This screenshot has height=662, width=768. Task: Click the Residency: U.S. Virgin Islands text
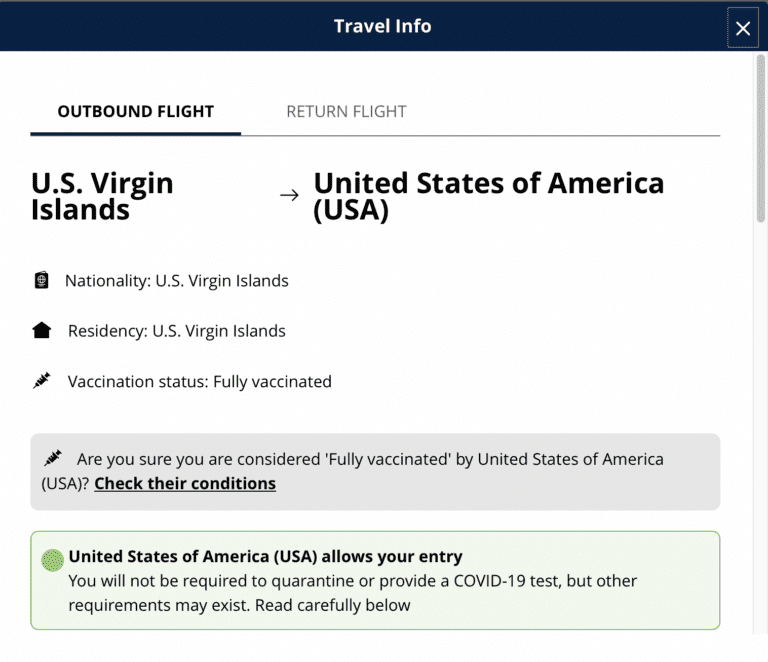(177, 331)
